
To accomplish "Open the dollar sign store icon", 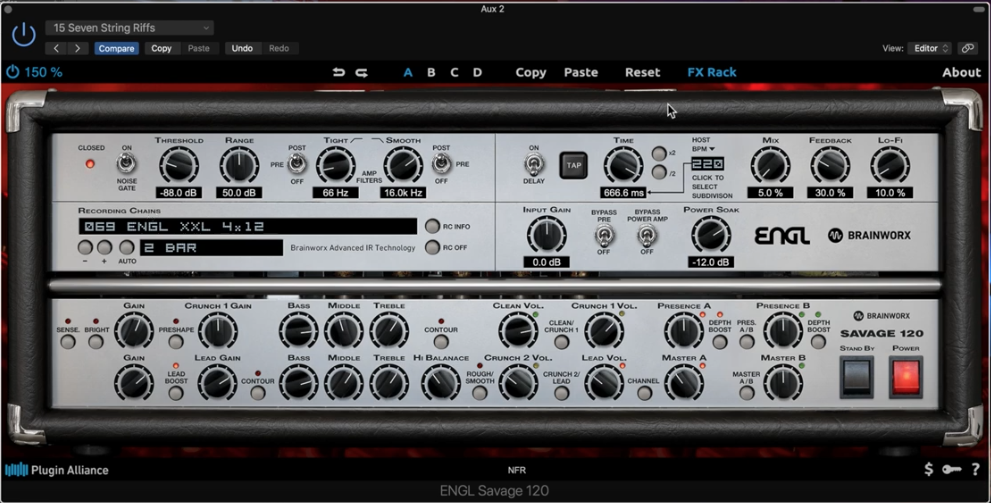I will point(928,469).
